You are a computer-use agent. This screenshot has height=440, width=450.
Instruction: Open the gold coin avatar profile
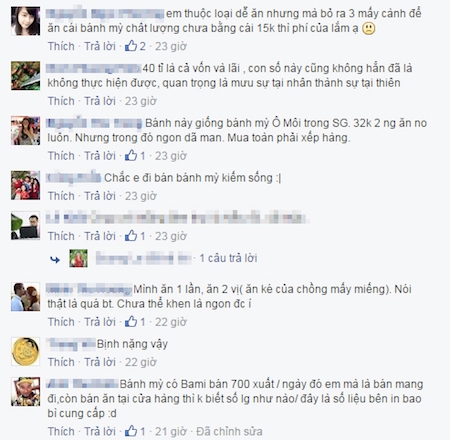(x=25, y=351)
